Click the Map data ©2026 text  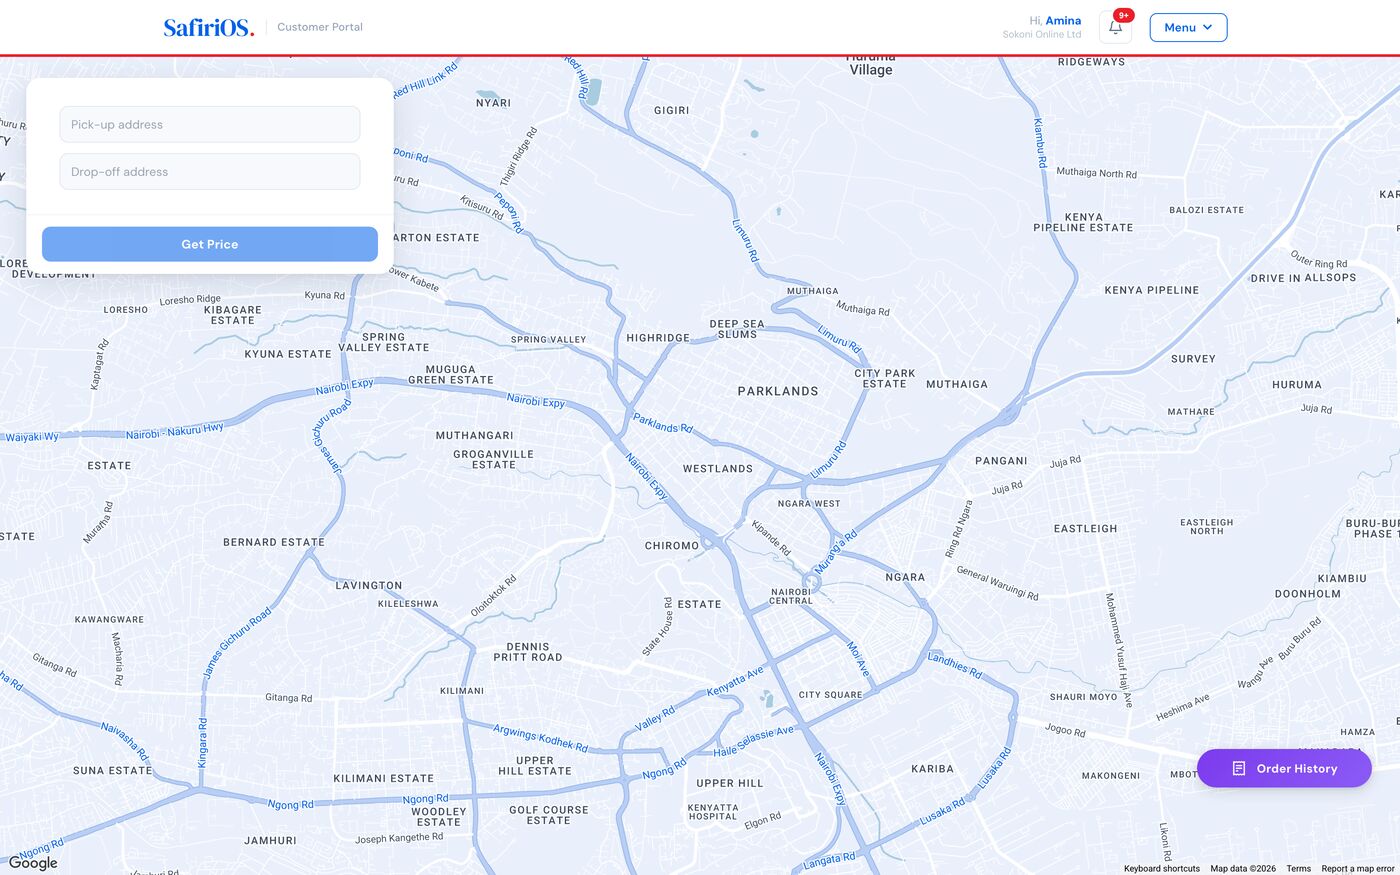click(x=1243, y=868)
